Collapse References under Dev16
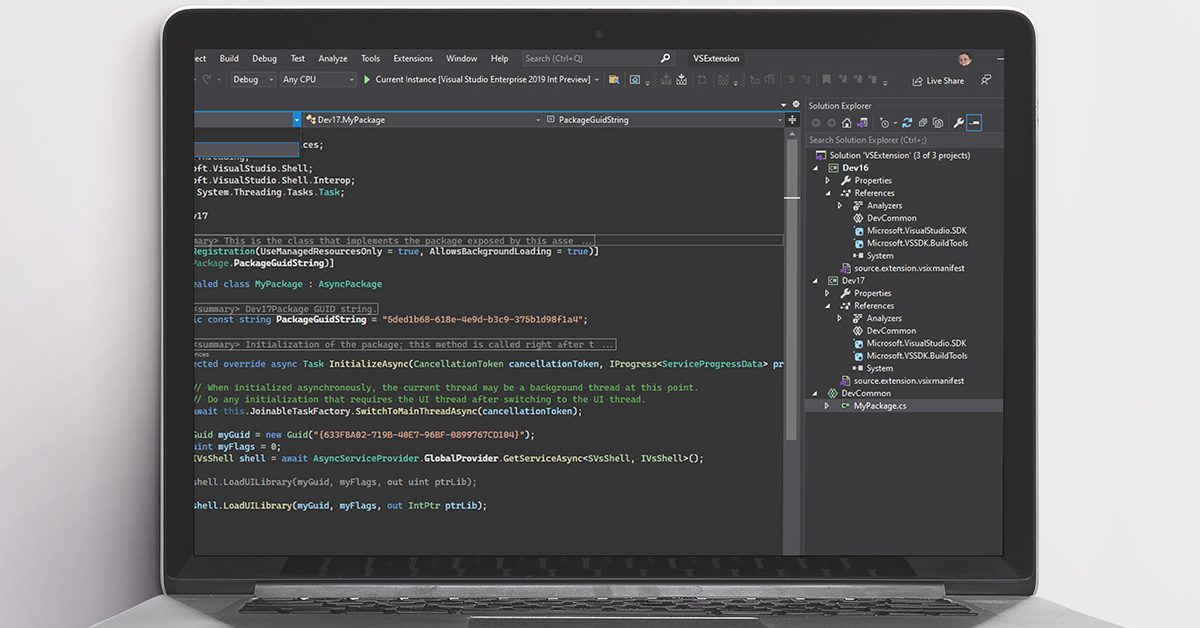1200x628 pixels. pos(828,193)
